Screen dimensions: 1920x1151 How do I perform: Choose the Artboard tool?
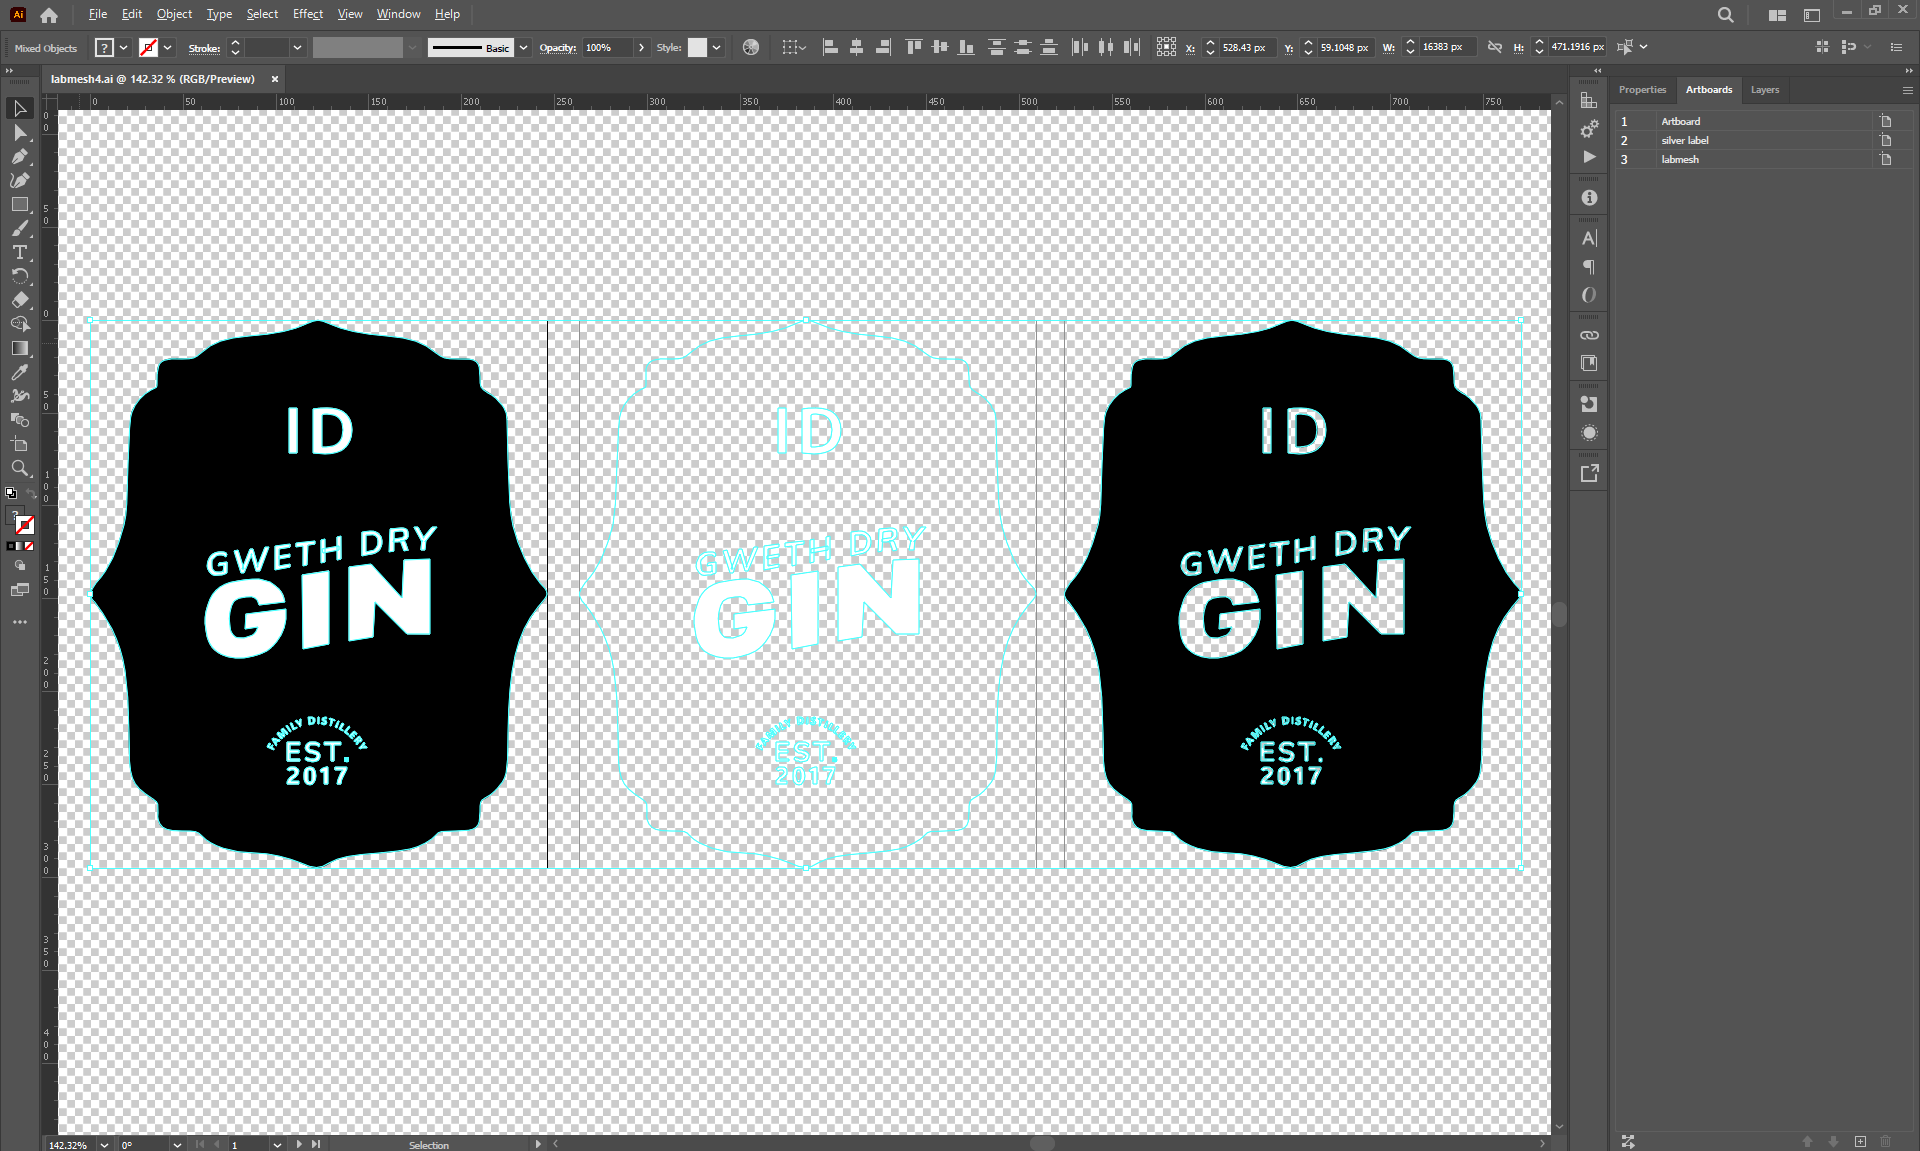[x=19, y=444]
